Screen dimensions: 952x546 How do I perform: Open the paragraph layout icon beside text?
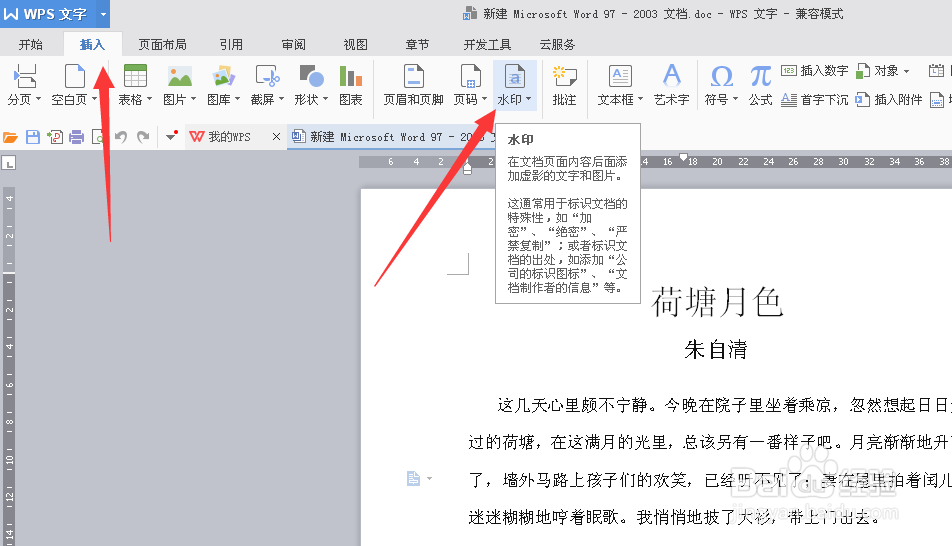[413, 479]
